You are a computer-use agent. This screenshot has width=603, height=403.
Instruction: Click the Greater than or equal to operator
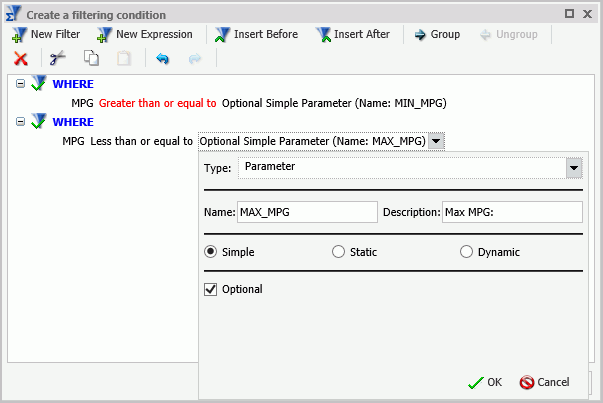158,103
